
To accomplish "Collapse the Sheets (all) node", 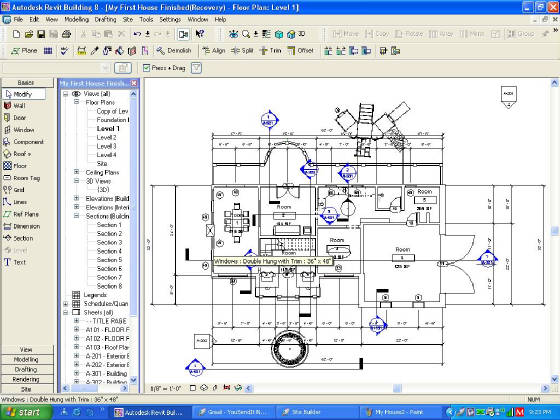I will pos(66,312).
